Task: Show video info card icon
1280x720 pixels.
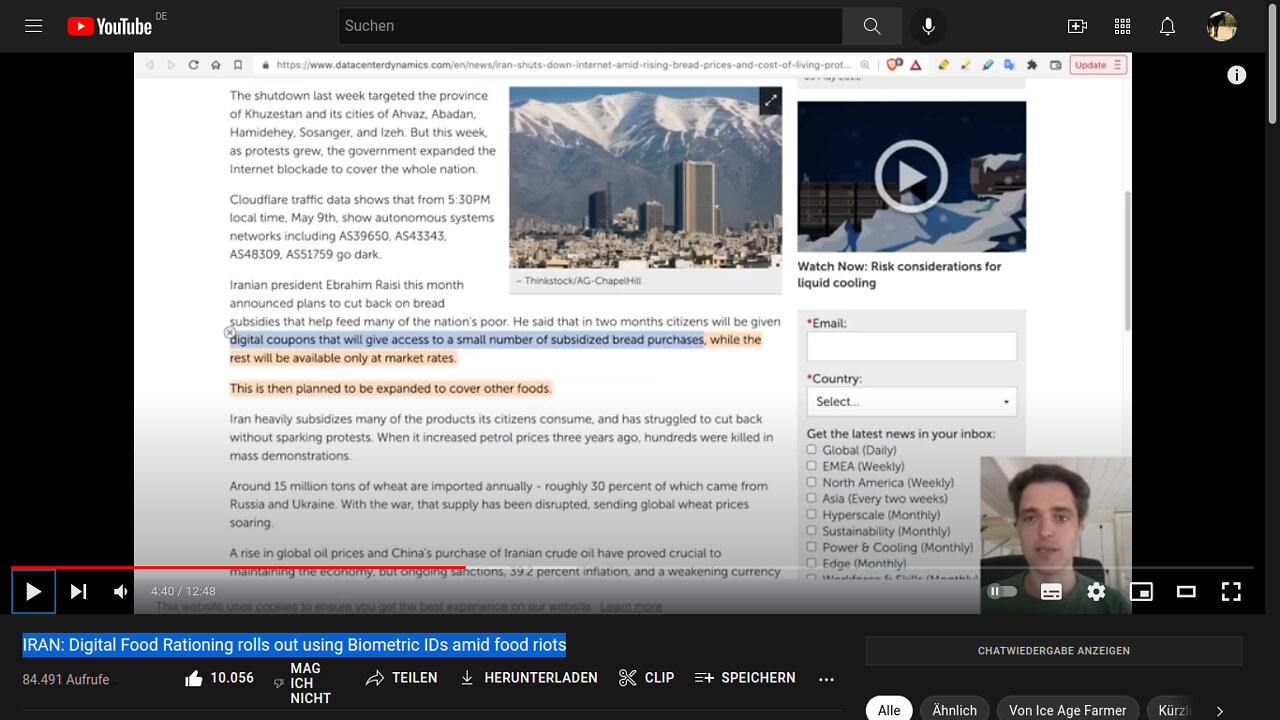Action: click(x=1237, y=75)
